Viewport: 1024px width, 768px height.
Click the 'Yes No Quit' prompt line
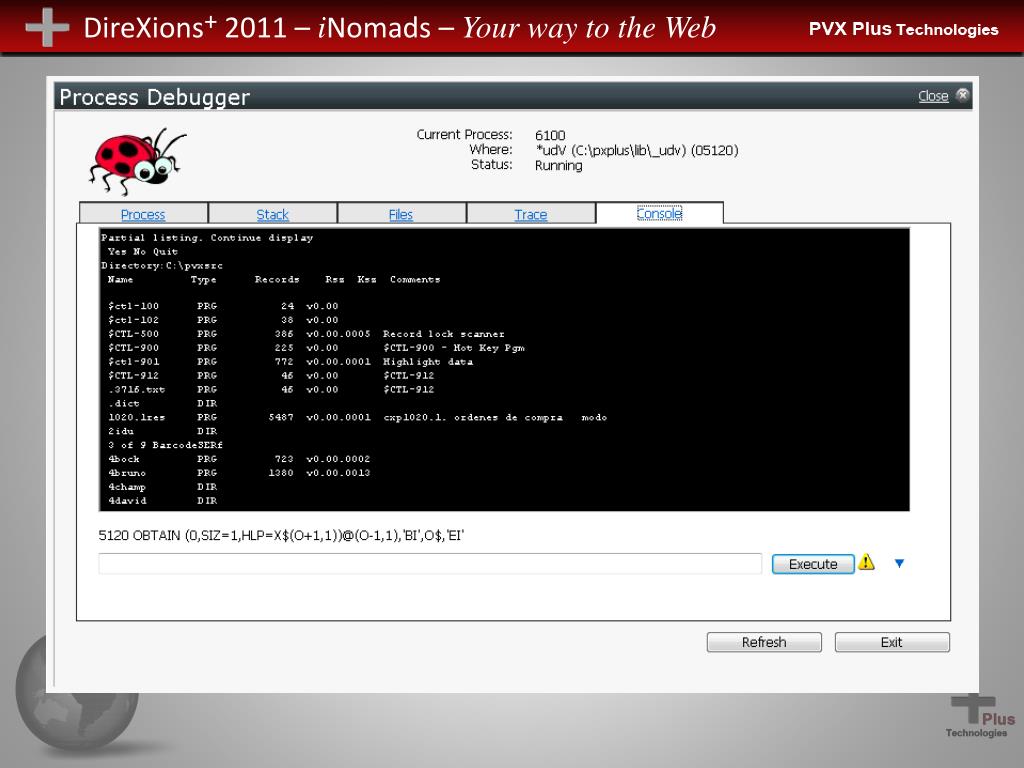[x=143, y=251]
